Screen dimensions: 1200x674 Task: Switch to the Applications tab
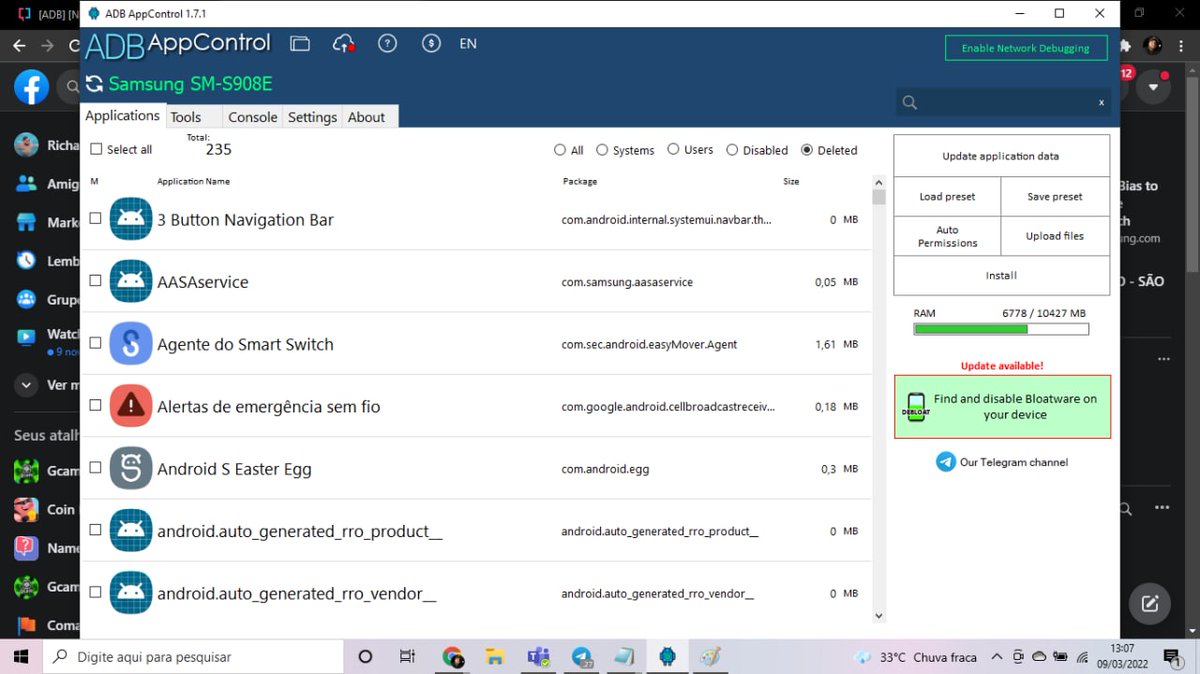tap(122, 115)
